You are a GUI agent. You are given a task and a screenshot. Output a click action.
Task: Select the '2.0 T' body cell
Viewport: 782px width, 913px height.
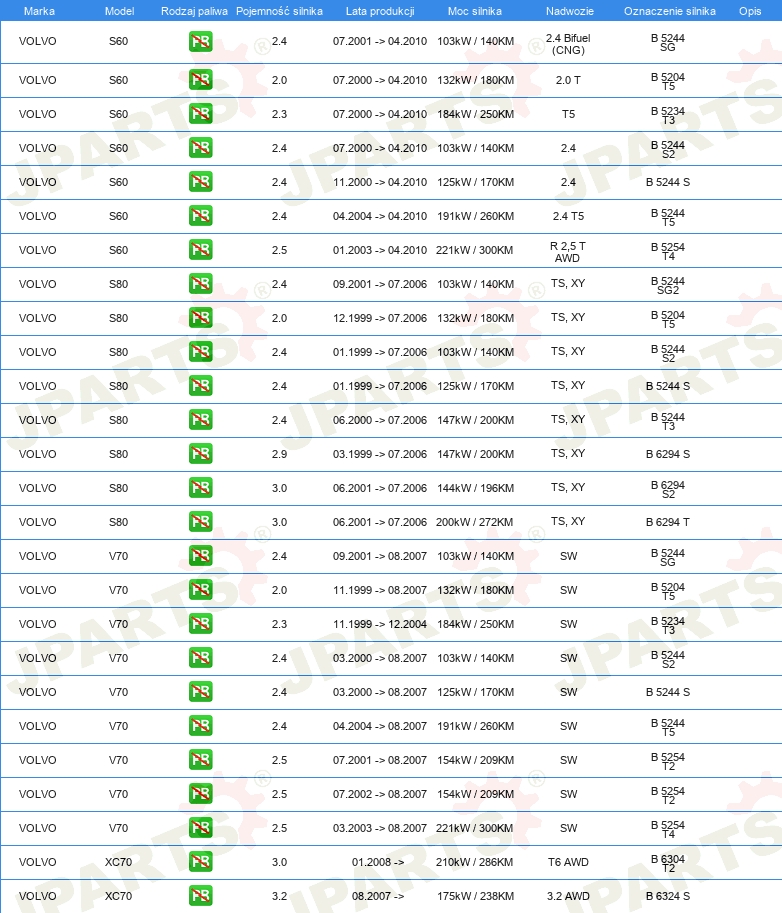pos(568,80)
